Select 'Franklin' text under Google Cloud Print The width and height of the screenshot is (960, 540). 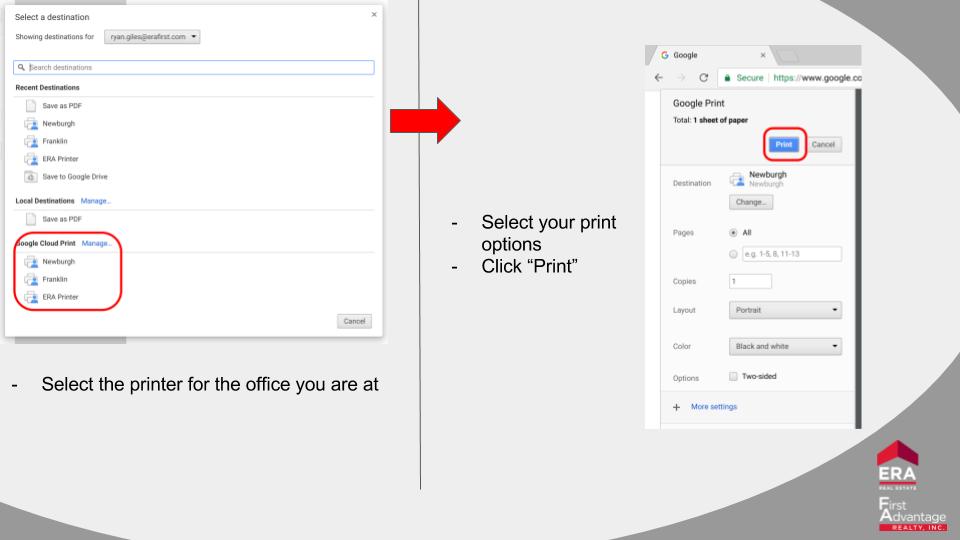[x=55, y=280]
